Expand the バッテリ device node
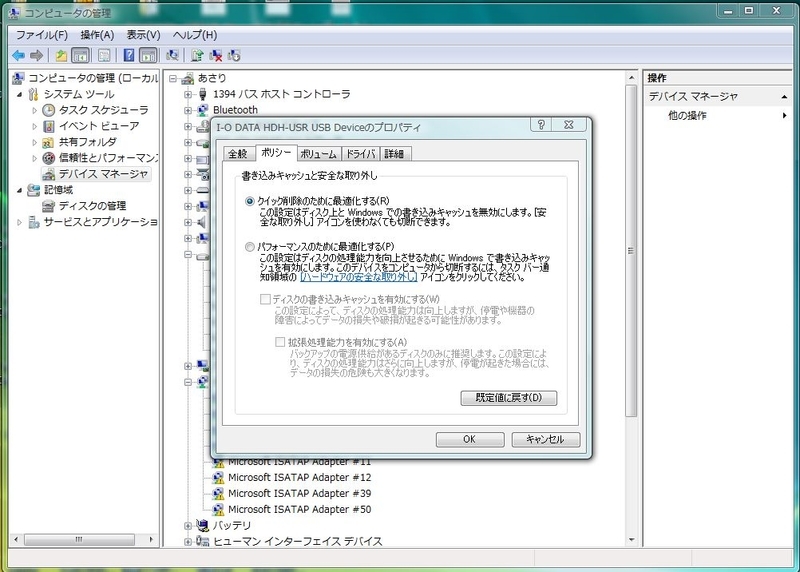800x572 pixels. pos(188,526)
